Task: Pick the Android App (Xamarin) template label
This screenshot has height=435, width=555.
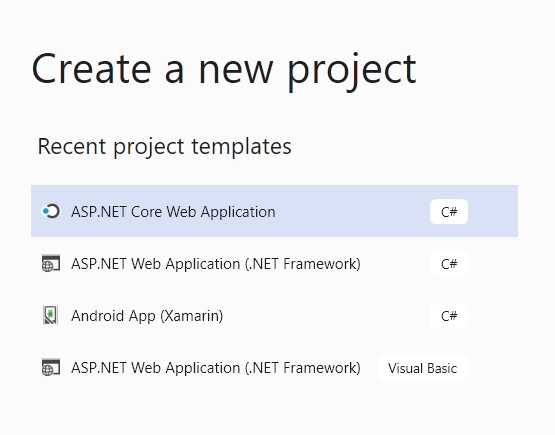Action: 147,315
